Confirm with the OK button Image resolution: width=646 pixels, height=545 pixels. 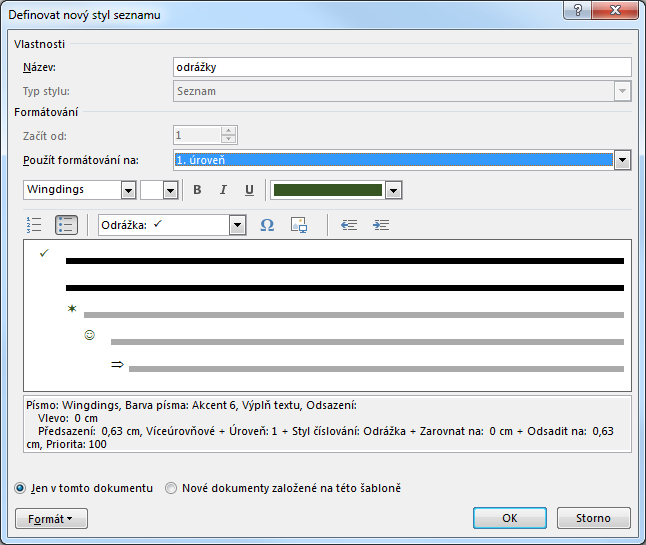click(510, 518)
